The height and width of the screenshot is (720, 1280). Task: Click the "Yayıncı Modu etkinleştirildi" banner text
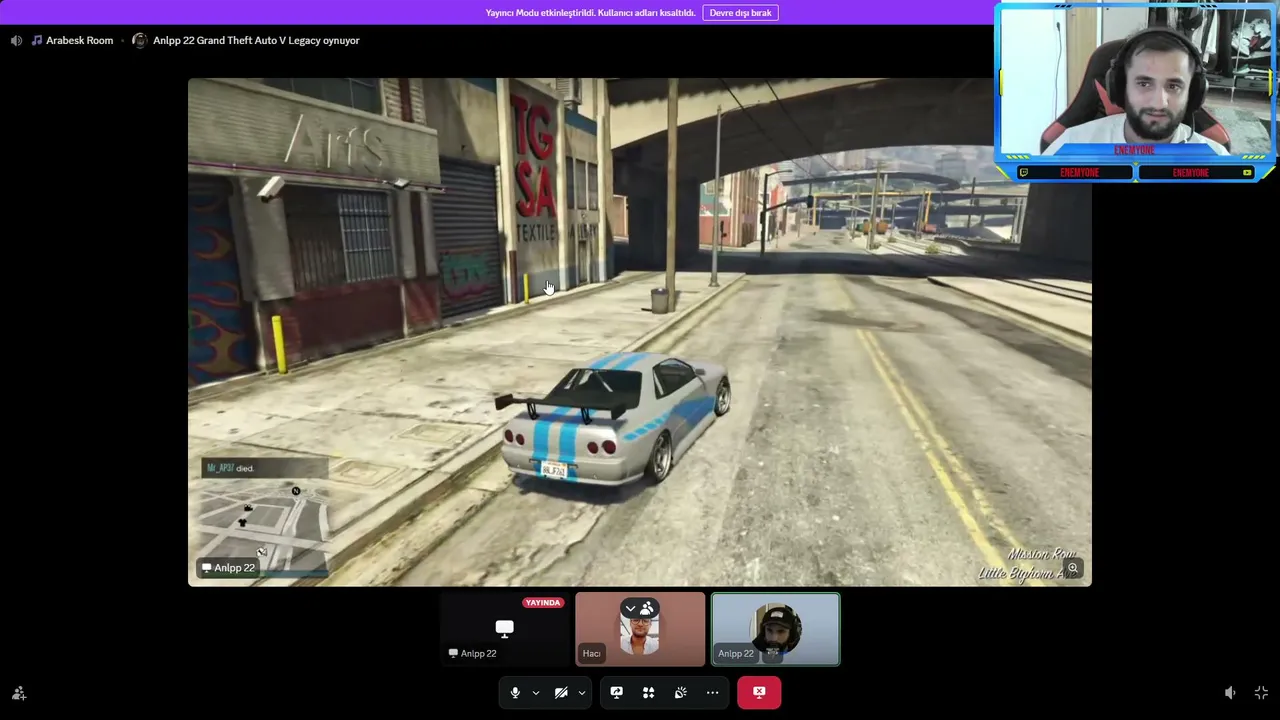pos(590,13)
